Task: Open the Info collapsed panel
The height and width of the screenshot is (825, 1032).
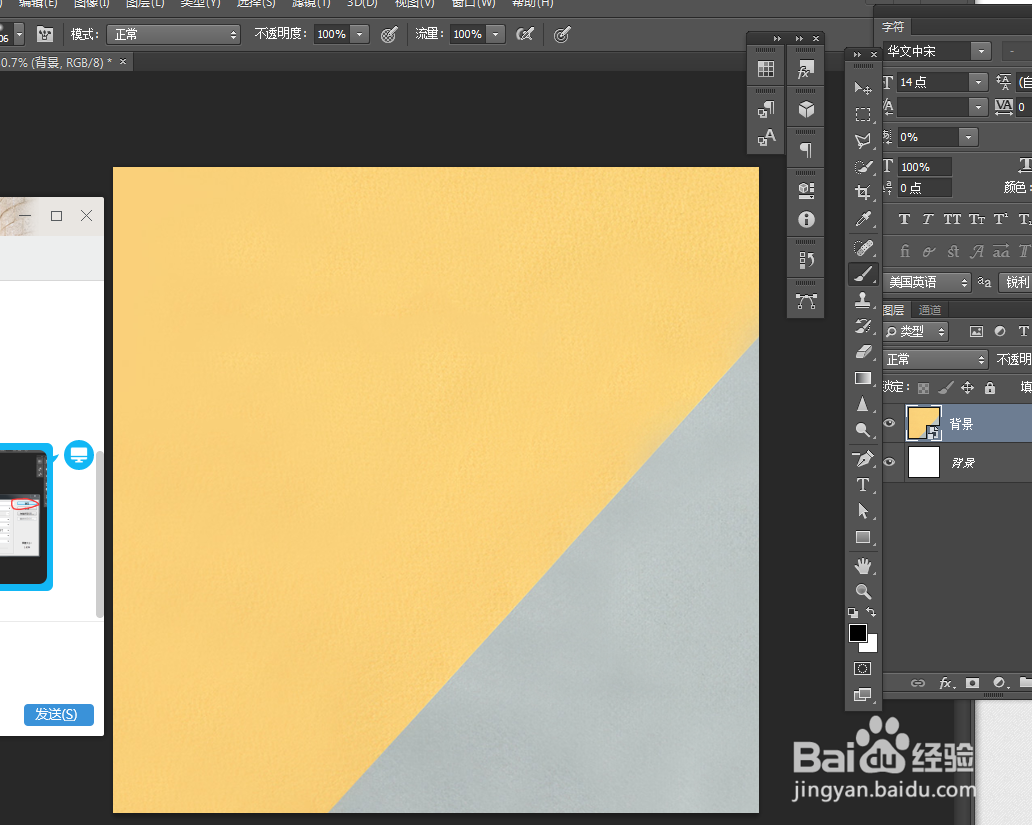Action: pos(806,219)
